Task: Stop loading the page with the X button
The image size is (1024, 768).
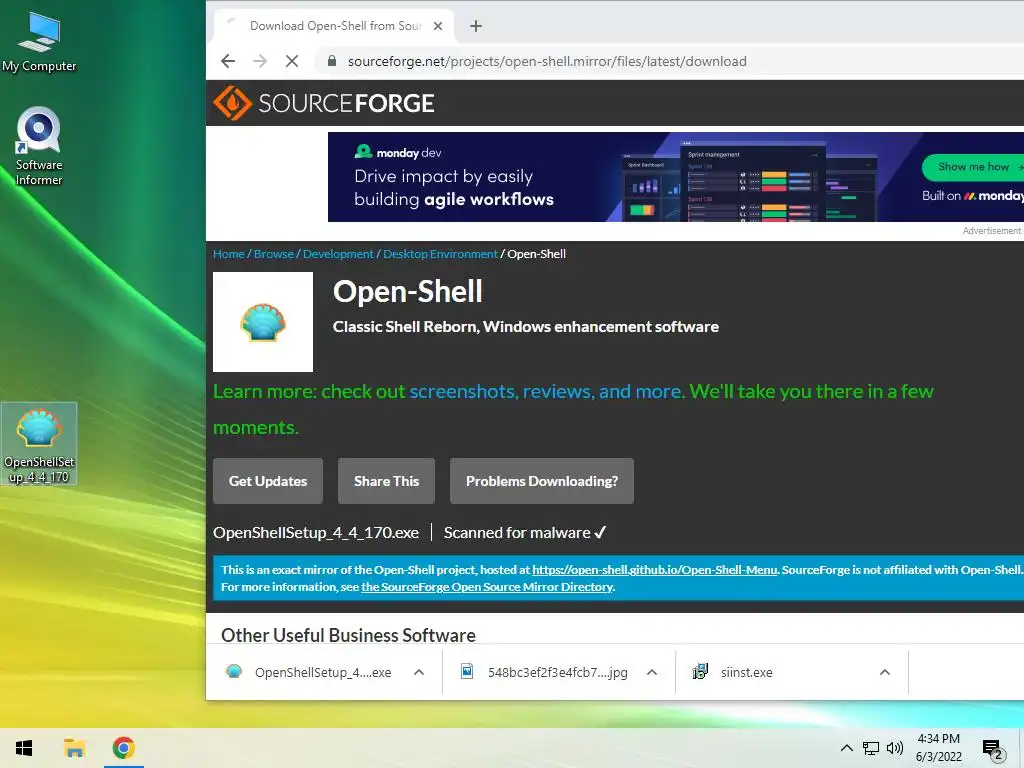Action: [292, 61]
